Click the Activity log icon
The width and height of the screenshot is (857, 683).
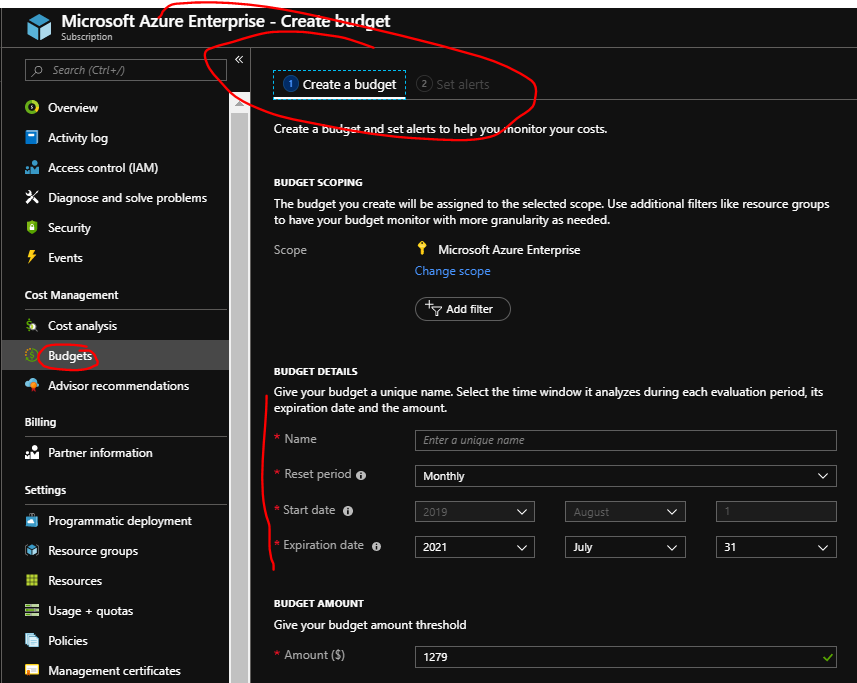(32, 137)
